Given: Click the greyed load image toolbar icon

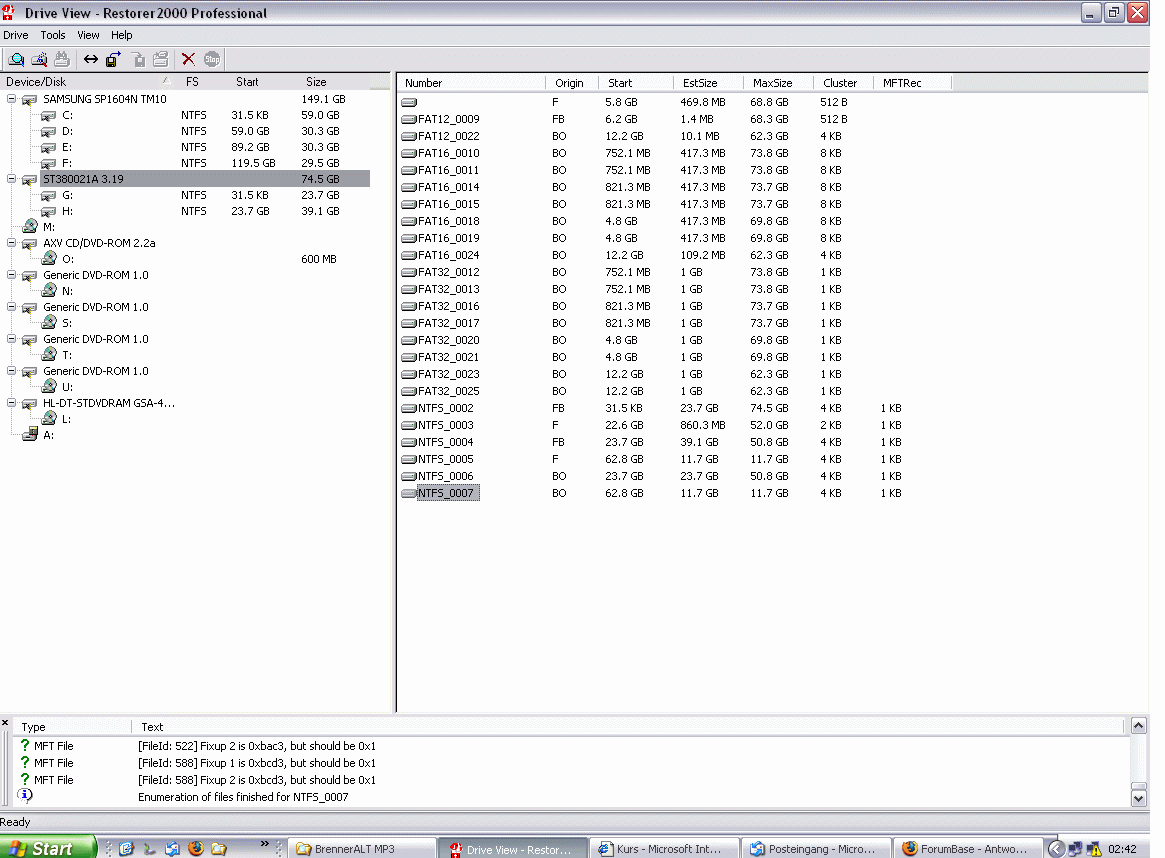Looking at the screenshot, I should 138,59.
